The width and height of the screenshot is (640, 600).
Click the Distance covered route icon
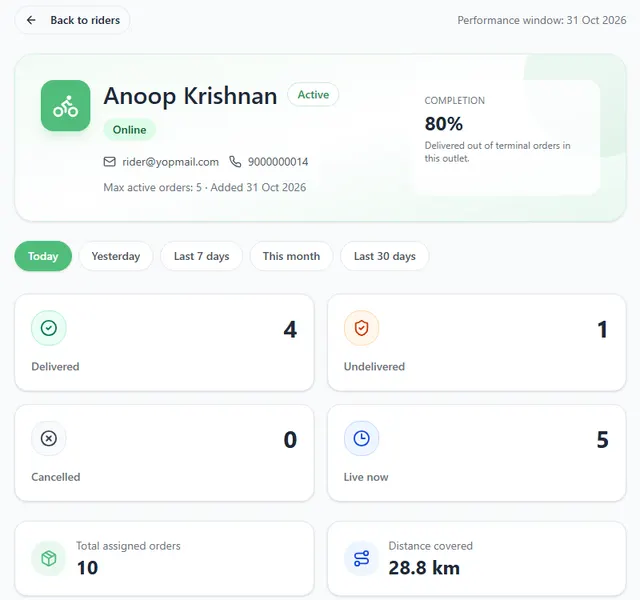point(361,558)
